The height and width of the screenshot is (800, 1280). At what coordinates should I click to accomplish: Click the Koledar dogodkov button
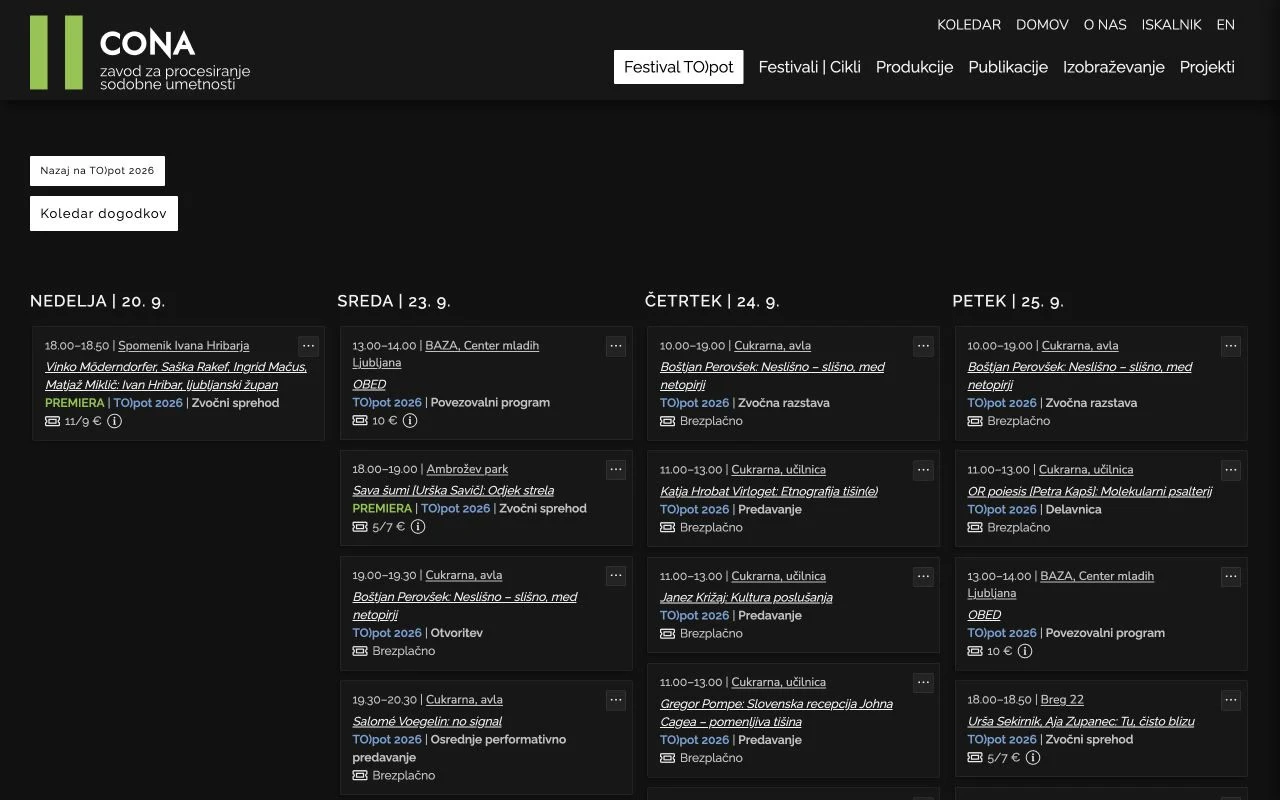(104, 213)
